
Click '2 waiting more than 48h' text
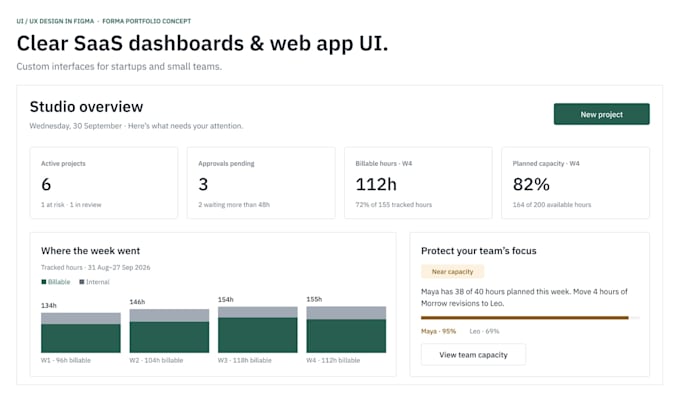pyautogui.click(x=234, y=205)
